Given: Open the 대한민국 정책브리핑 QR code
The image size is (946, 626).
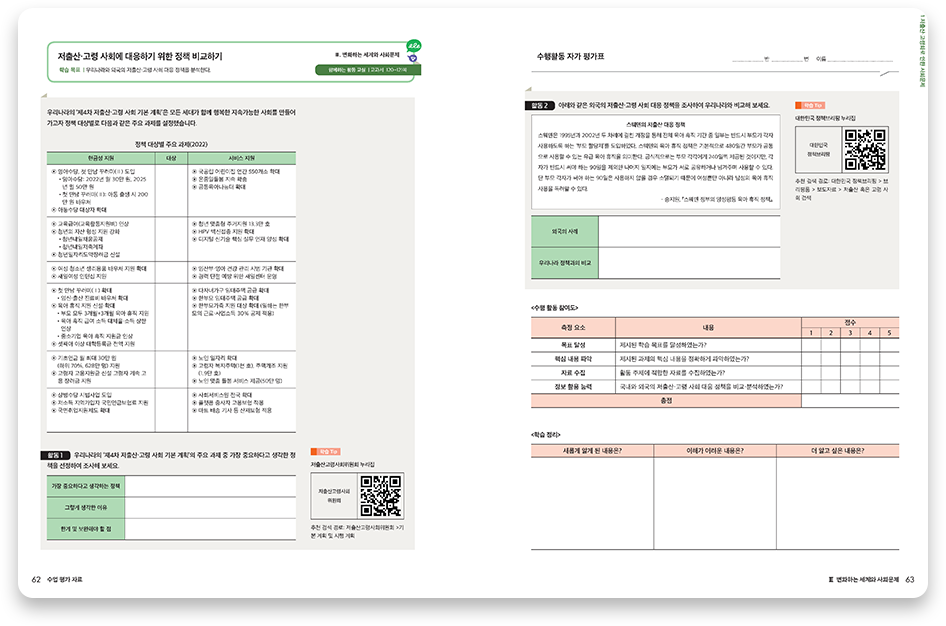Looking at the screenshot, I should 865,150.
